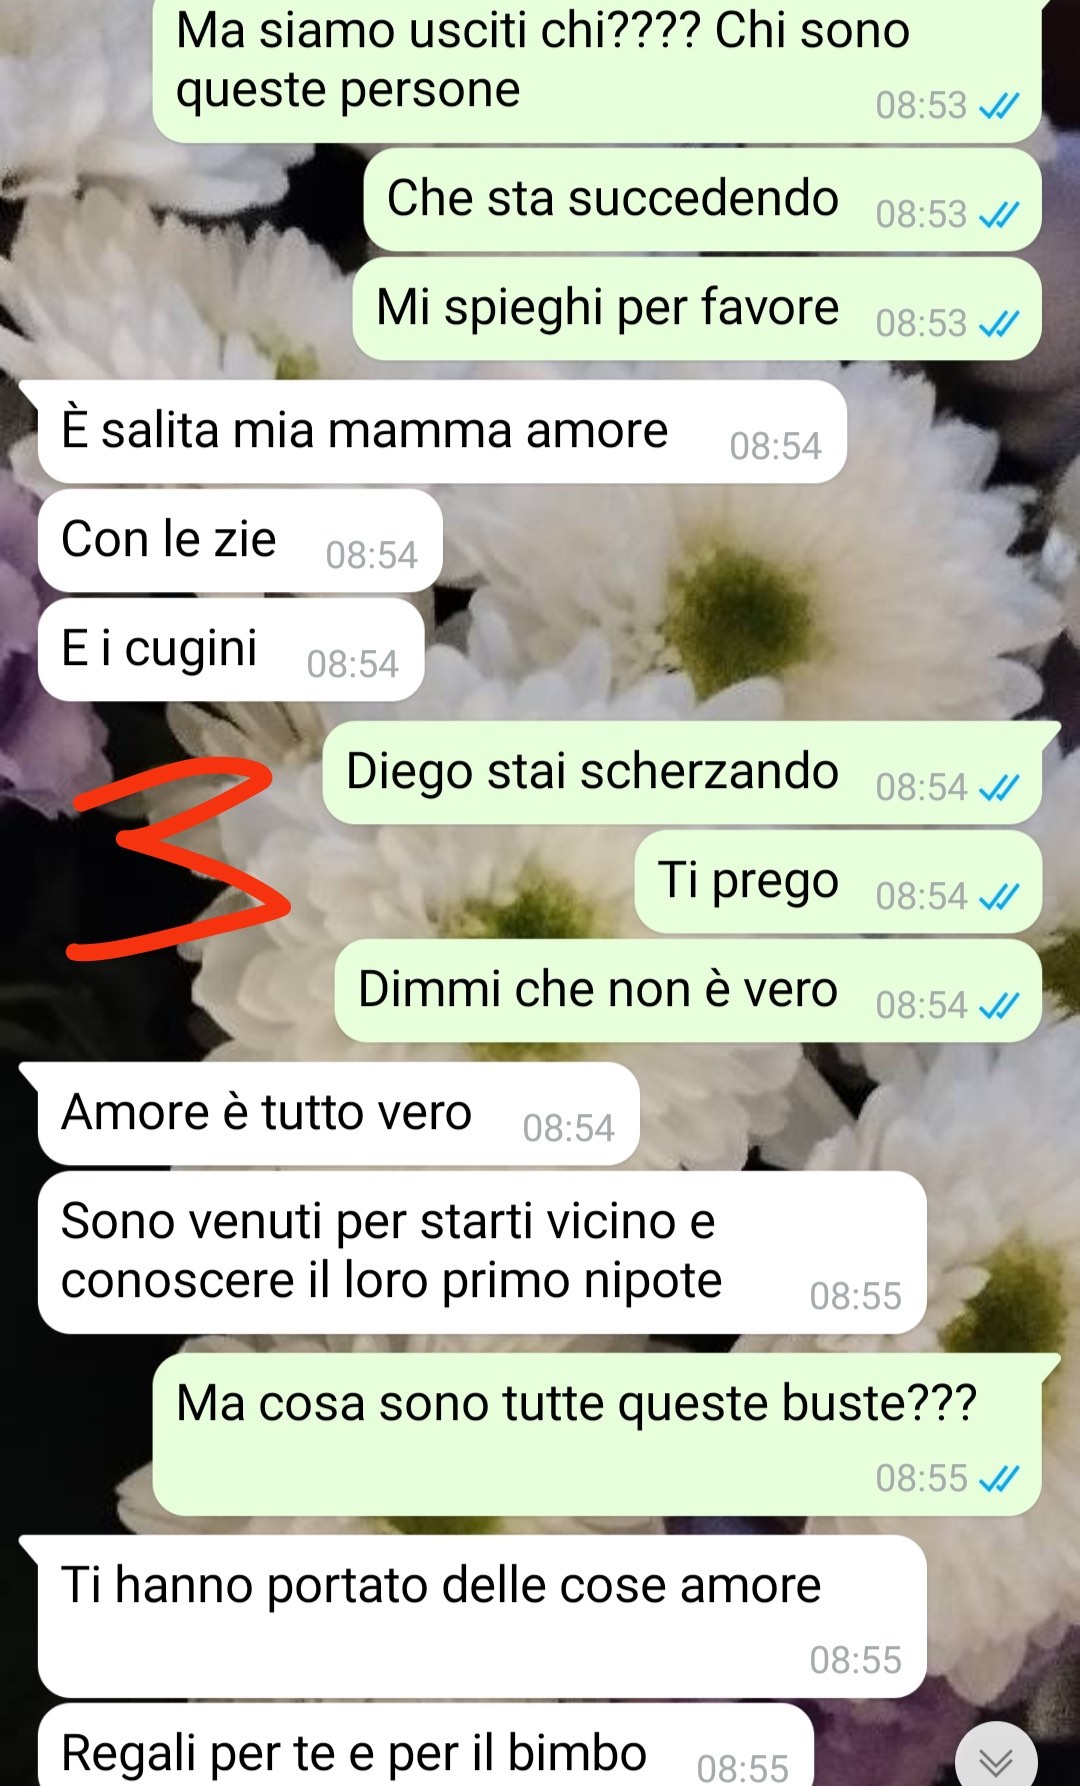Tap read ticks on "Ti prego" message

pos(998,896)
